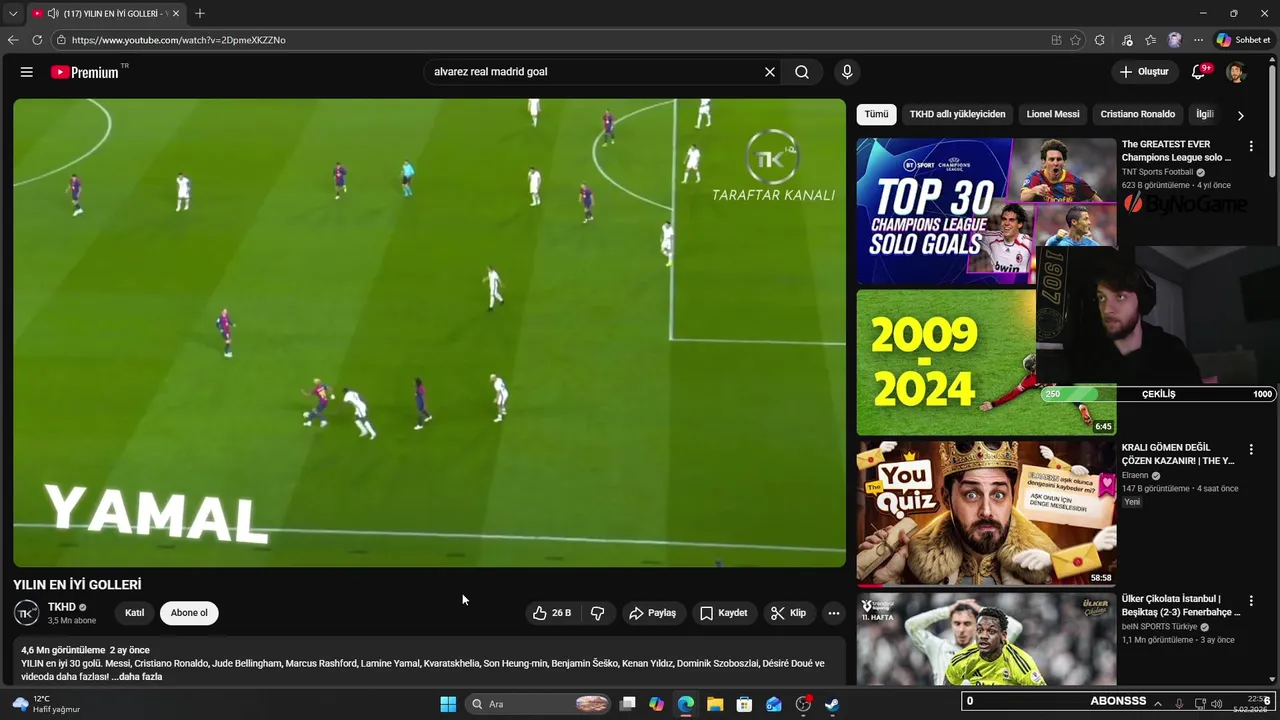Open the Beşiktaş Fenerbahçe match thumbnail
The width and height of the screenshot is (1280, 720).
(x=986, y=639)
